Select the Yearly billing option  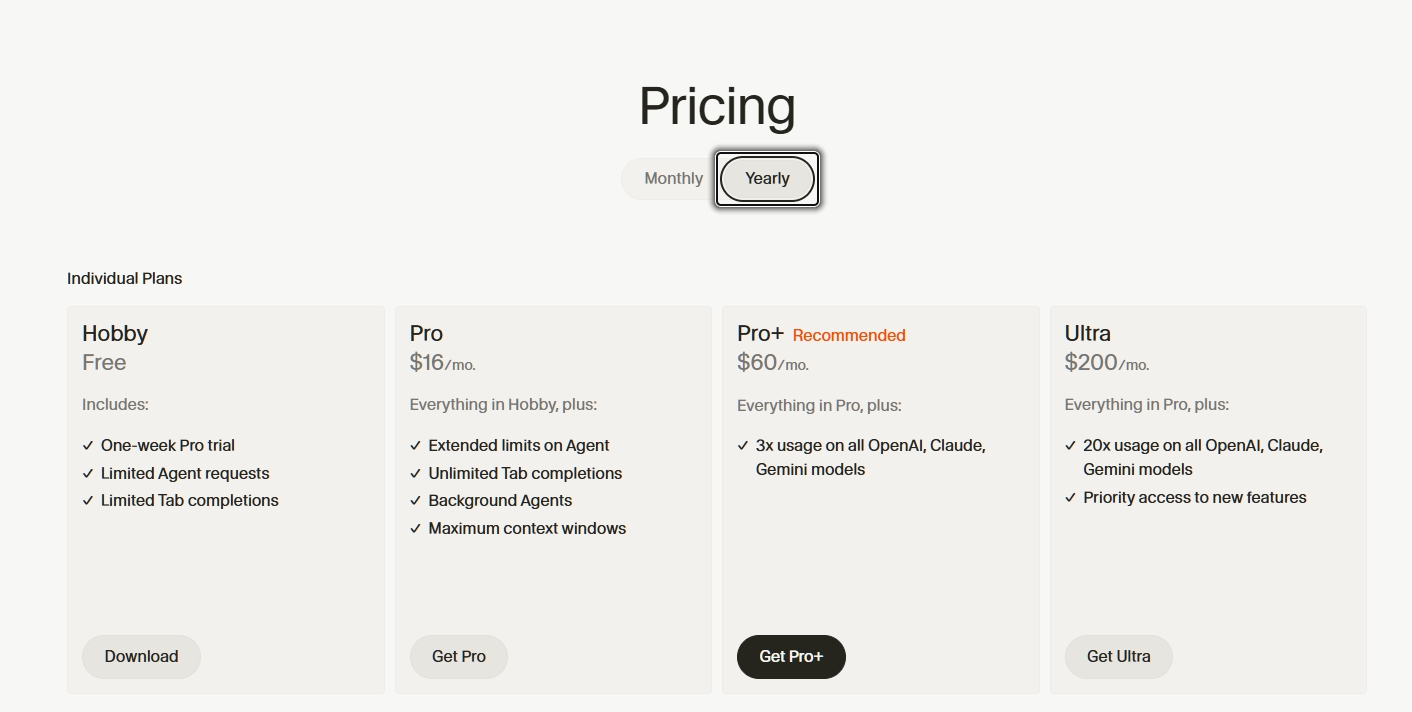767,178
